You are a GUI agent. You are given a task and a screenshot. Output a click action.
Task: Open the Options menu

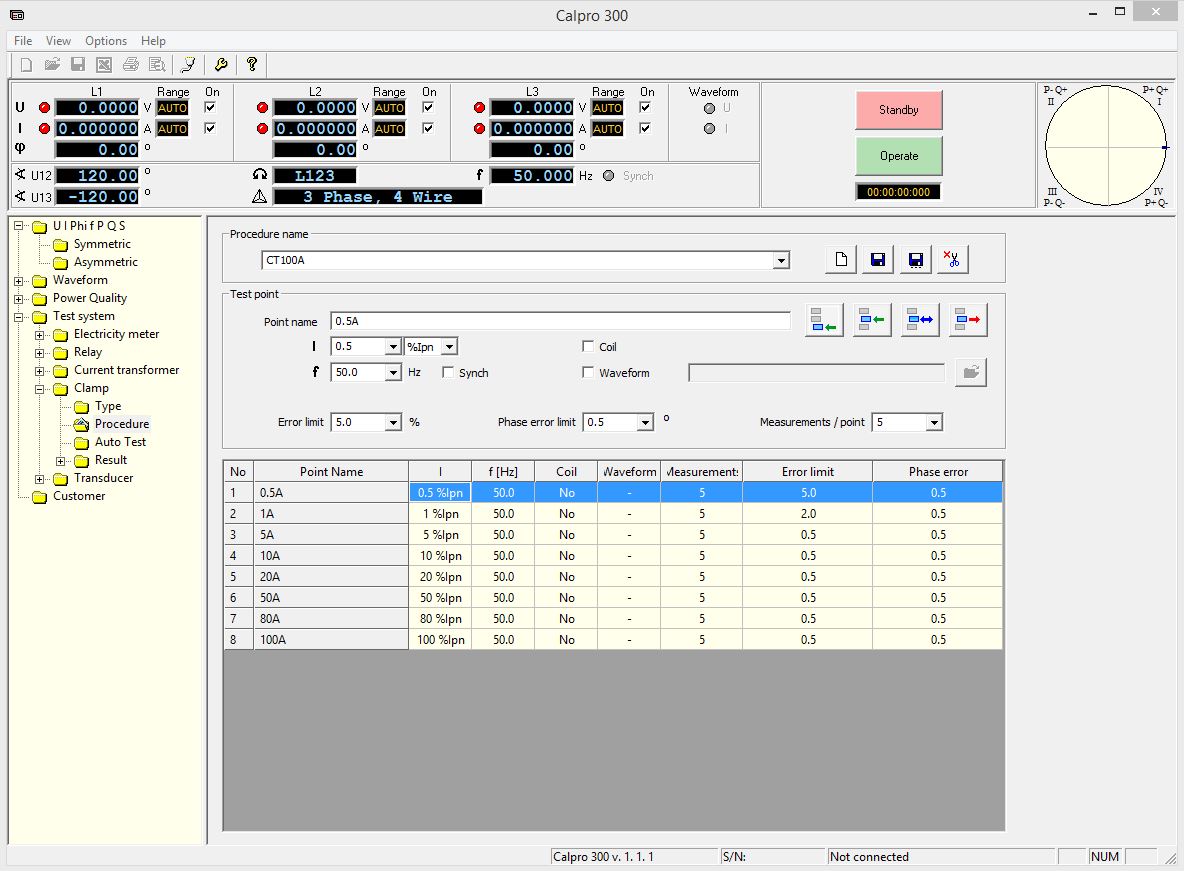[x=106, y=41]
